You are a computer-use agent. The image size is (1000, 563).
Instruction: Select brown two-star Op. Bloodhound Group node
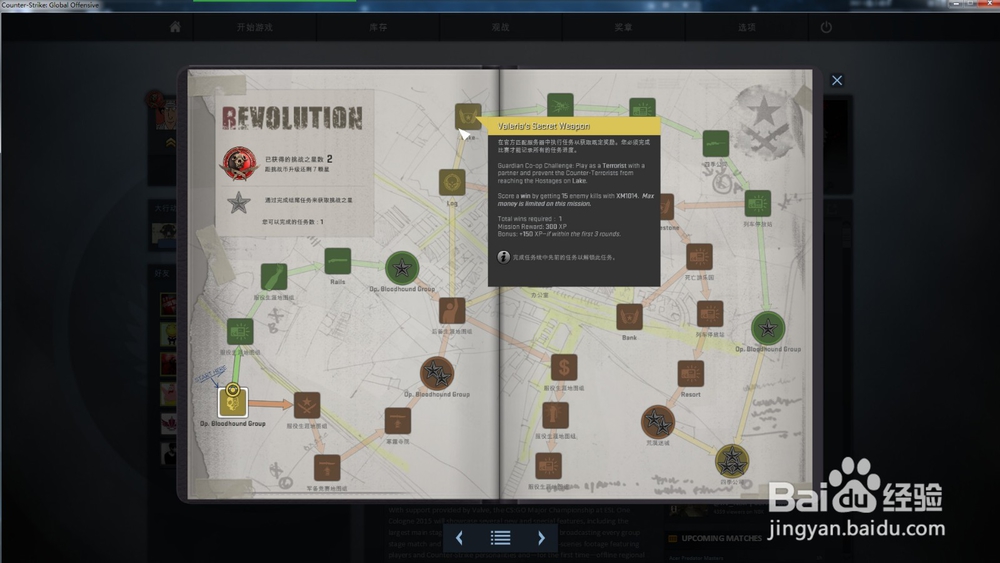437,374
